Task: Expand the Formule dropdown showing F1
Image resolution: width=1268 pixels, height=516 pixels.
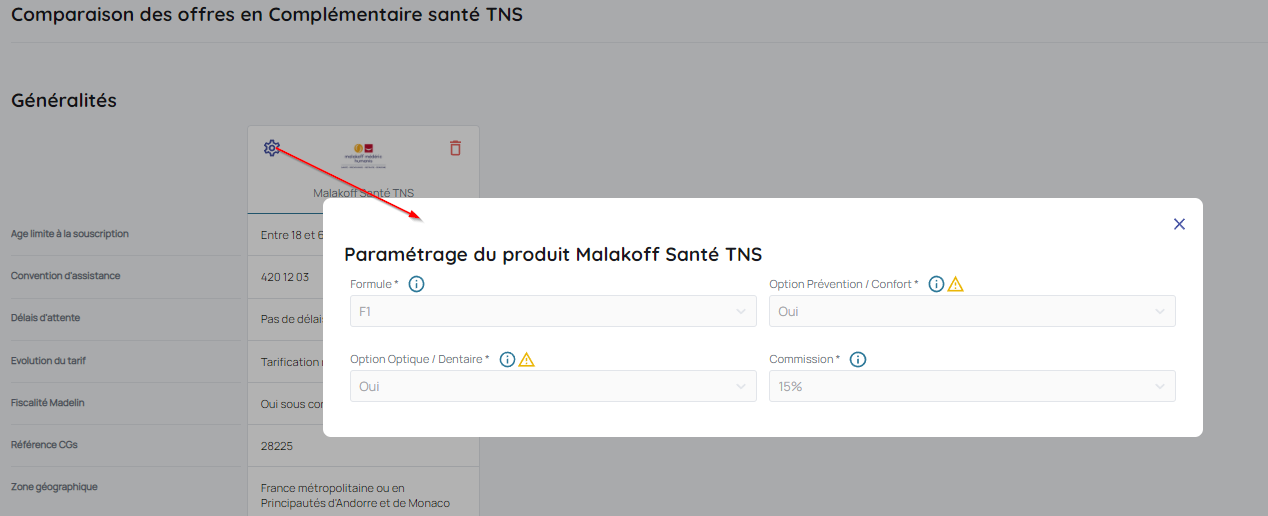Action: click(552, 311)
